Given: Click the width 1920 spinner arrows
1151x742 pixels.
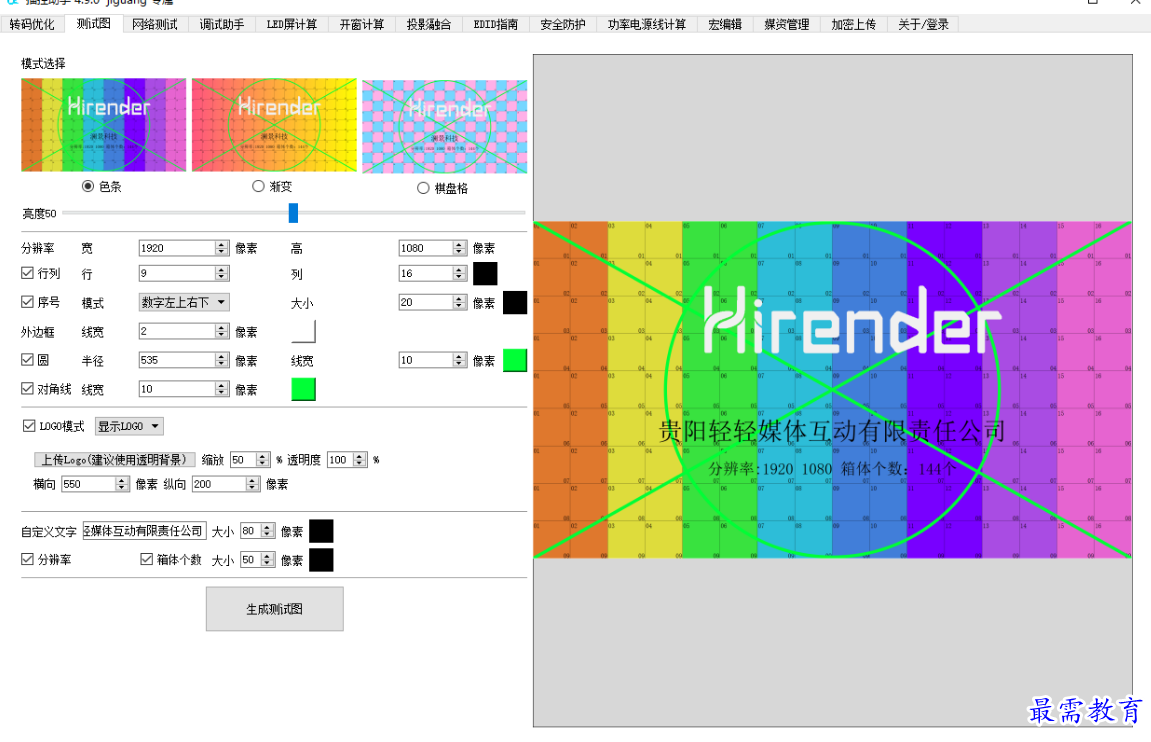Looking at the screenshot, I should click(x=222, y=248).
